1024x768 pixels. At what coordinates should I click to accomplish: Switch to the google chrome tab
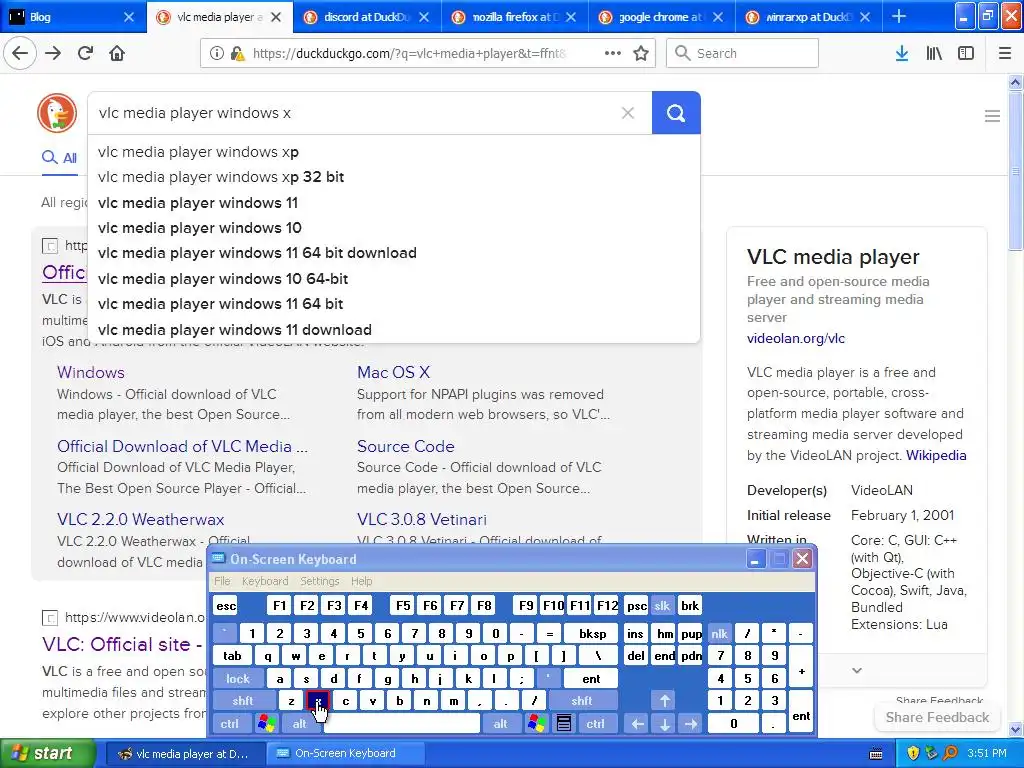pyautogui.click(x=661, y=17)
